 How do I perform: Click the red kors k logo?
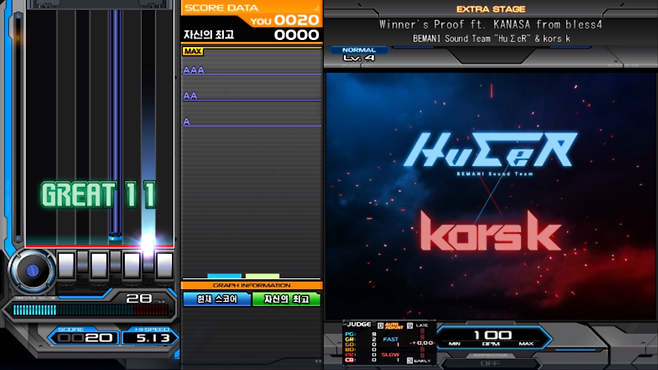point(491,231)
